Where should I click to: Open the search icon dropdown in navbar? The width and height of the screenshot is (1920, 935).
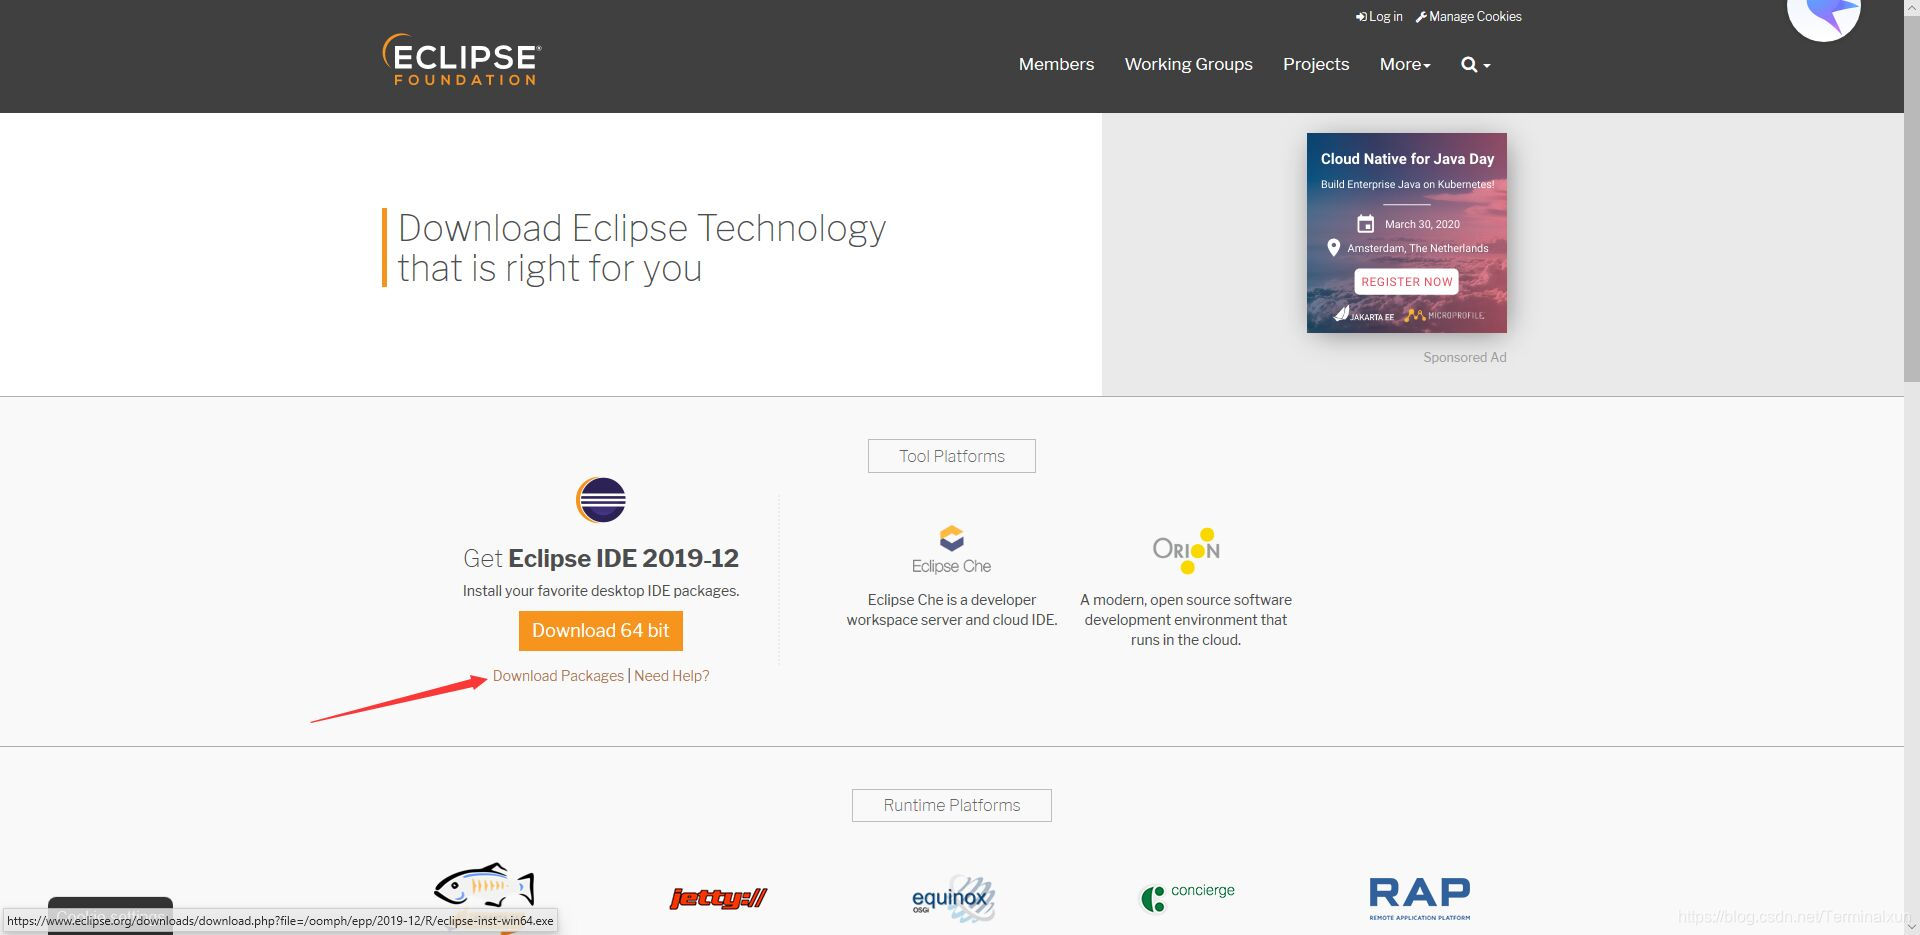pyautogui.click(x=1475, y=65)
